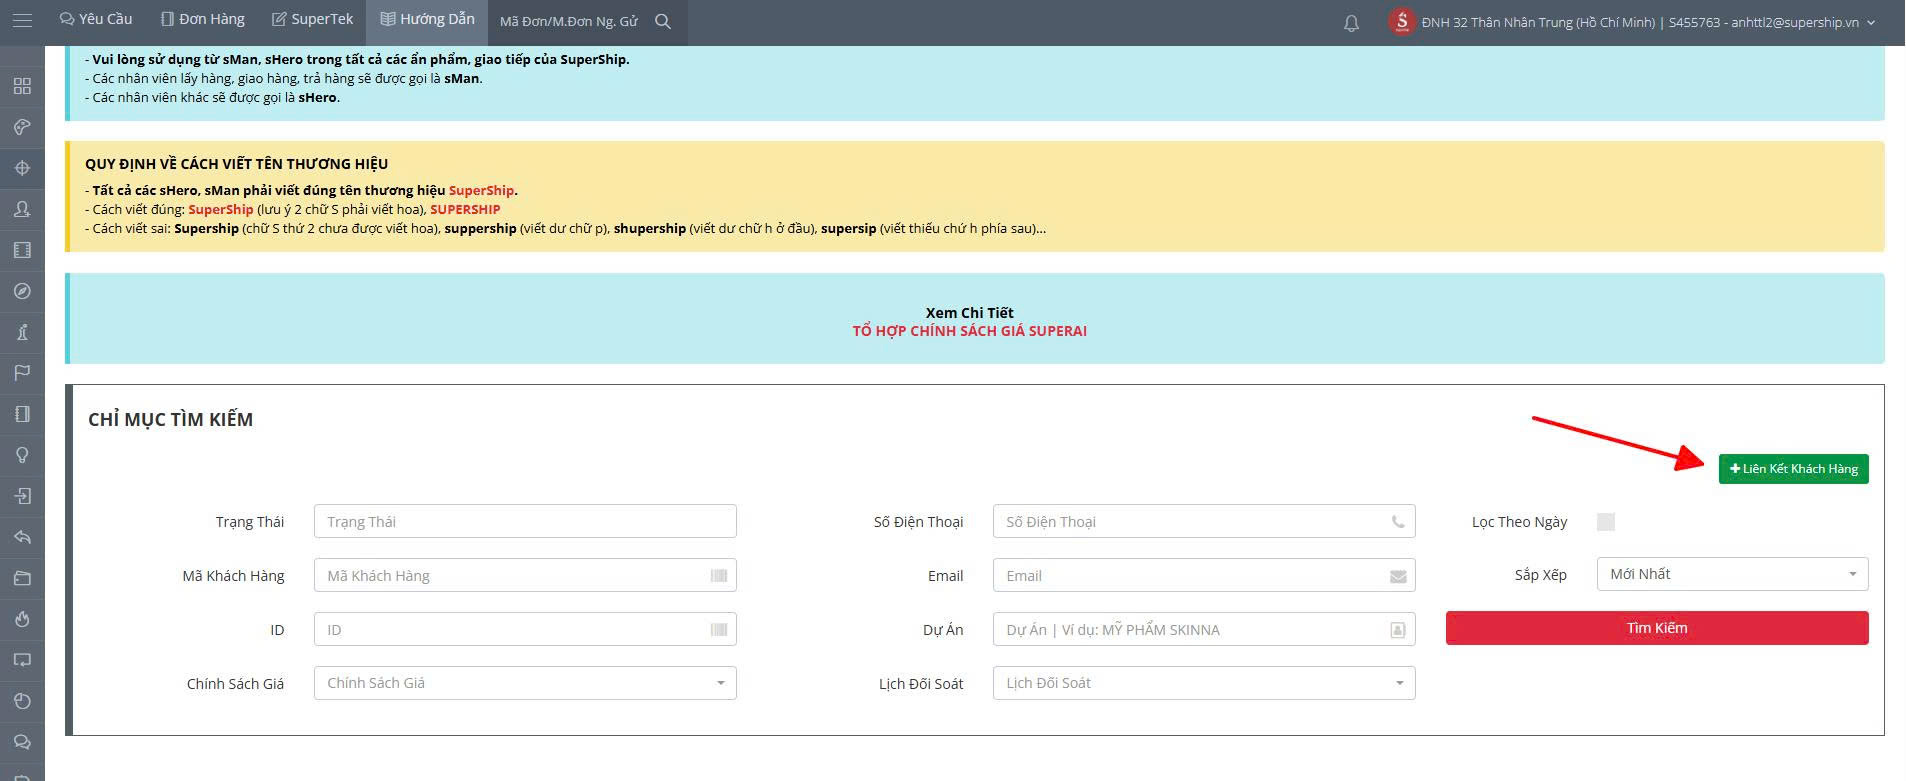The image size is (1906, 781).
Task: Focus the Dự Án input field
Action: [x=1204, y=629]
